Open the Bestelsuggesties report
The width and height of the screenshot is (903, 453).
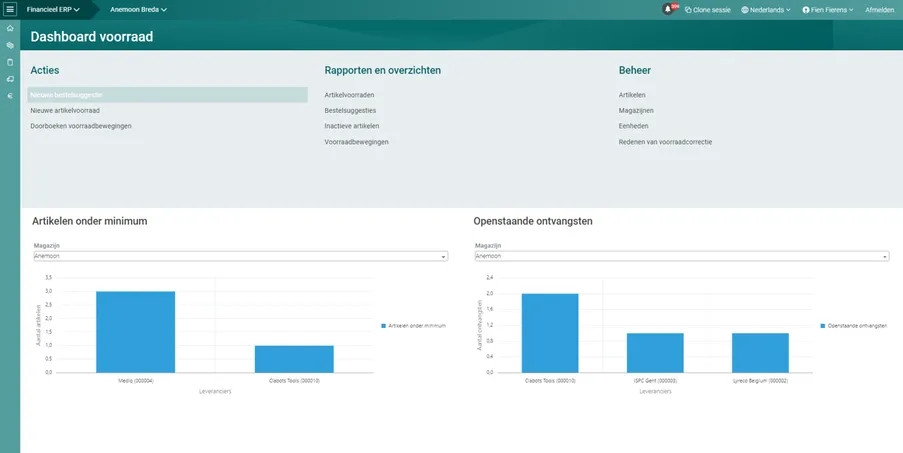[350, 111]
